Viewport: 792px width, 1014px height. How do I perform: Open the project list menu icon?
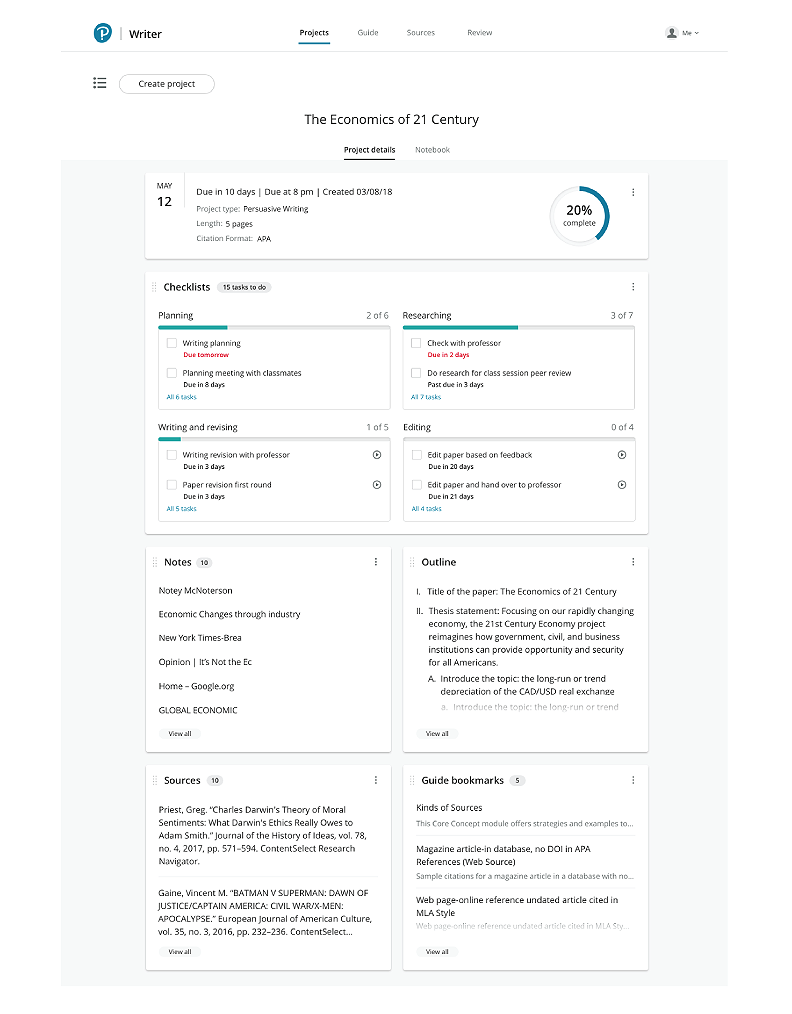(100, 83)
